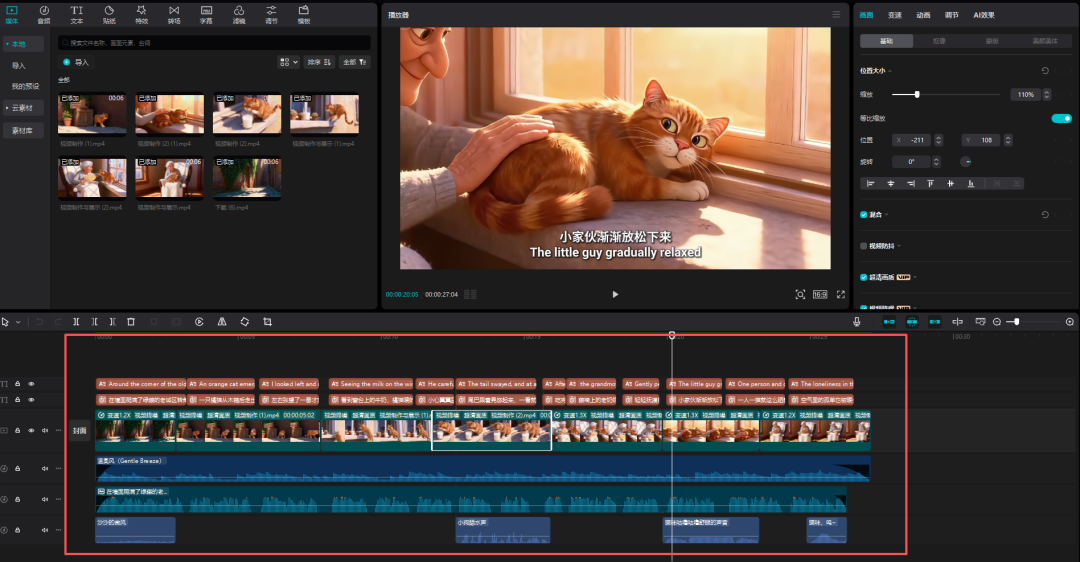Open the Adjustment (调节) panel in the top toolbar
The width and height of the screenshot is (1080, 562).
pos(271,14)
